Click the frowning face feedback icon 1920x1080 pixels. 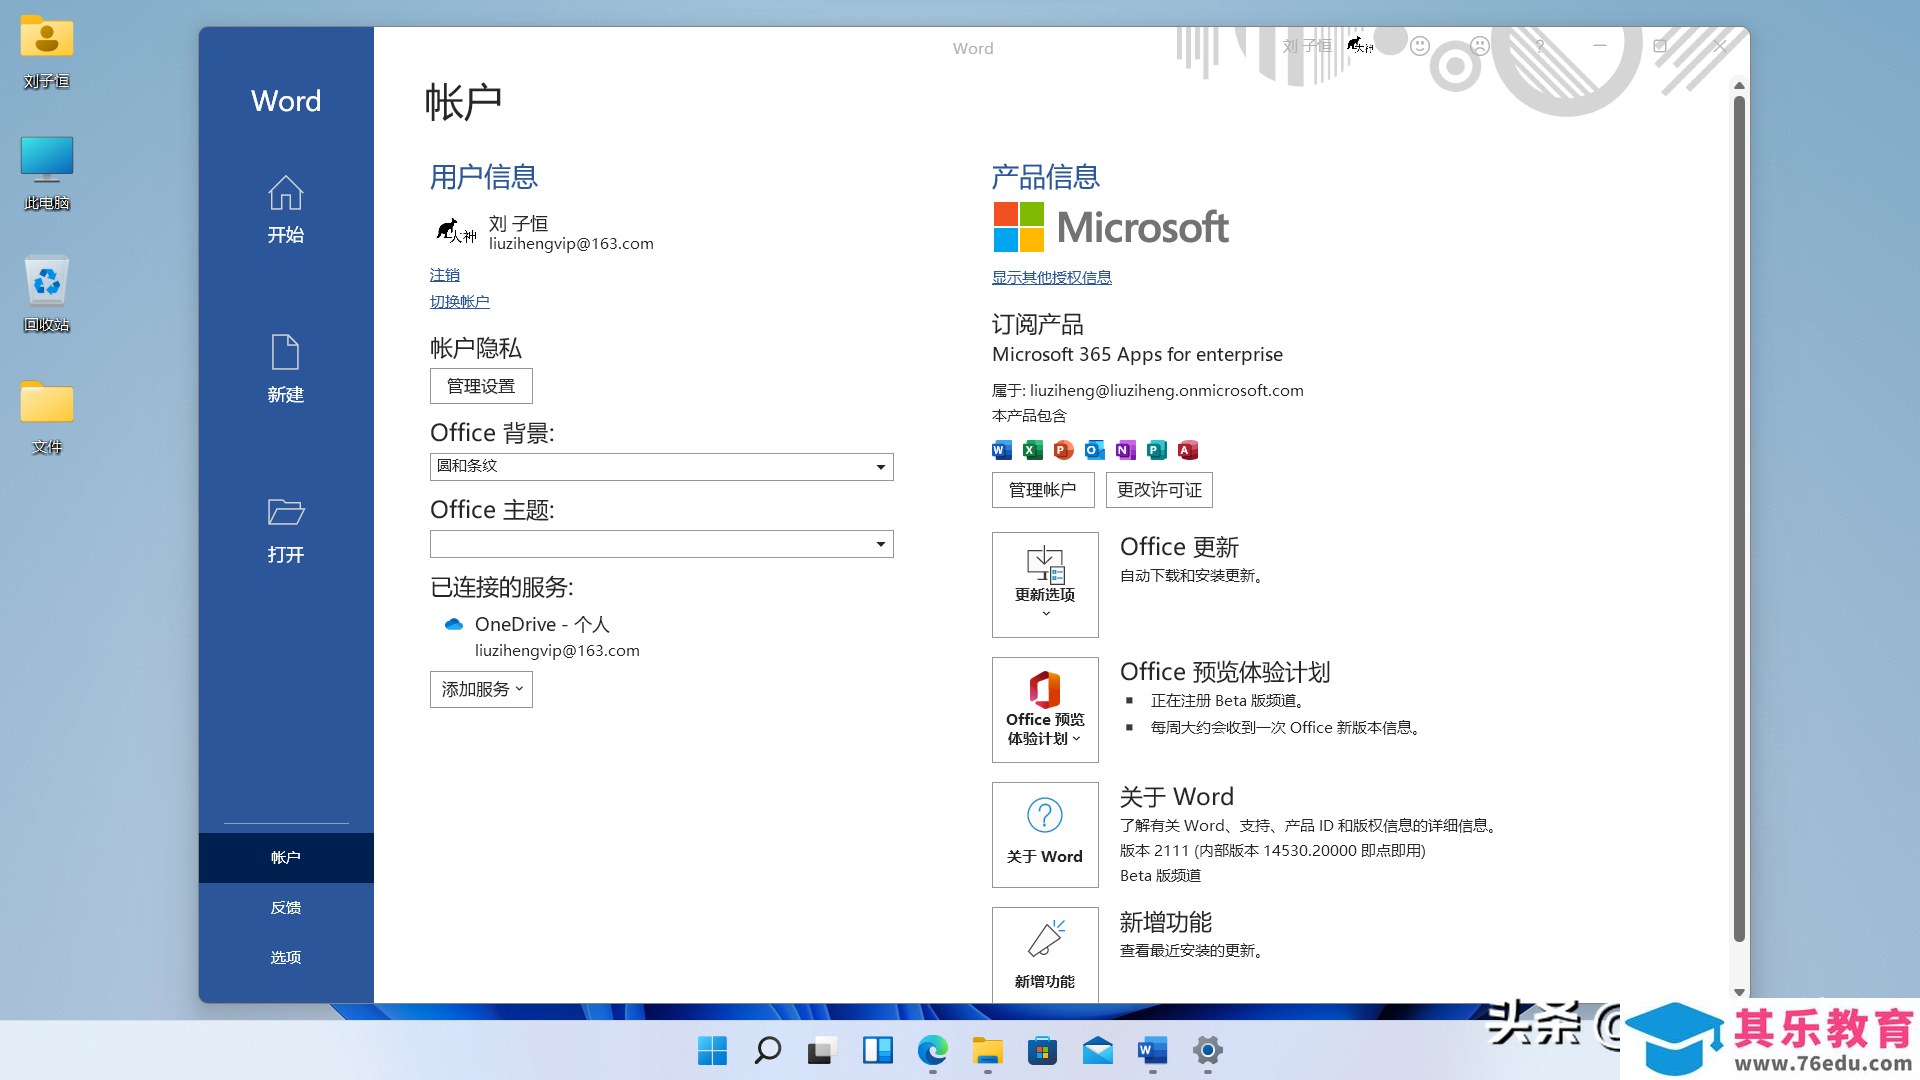[x=1480, y=46]
